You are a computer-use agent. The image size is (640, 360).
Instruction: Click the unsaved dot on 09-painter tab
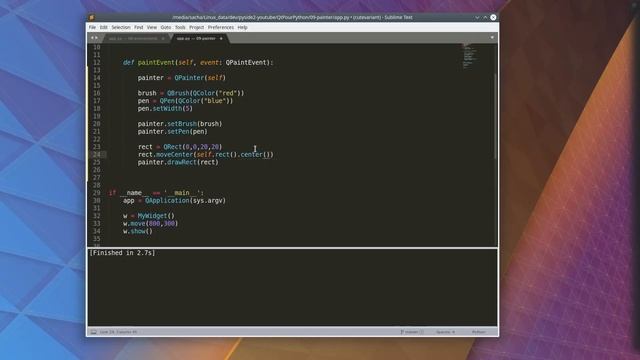pyautogui.click(x=221, y=38)
